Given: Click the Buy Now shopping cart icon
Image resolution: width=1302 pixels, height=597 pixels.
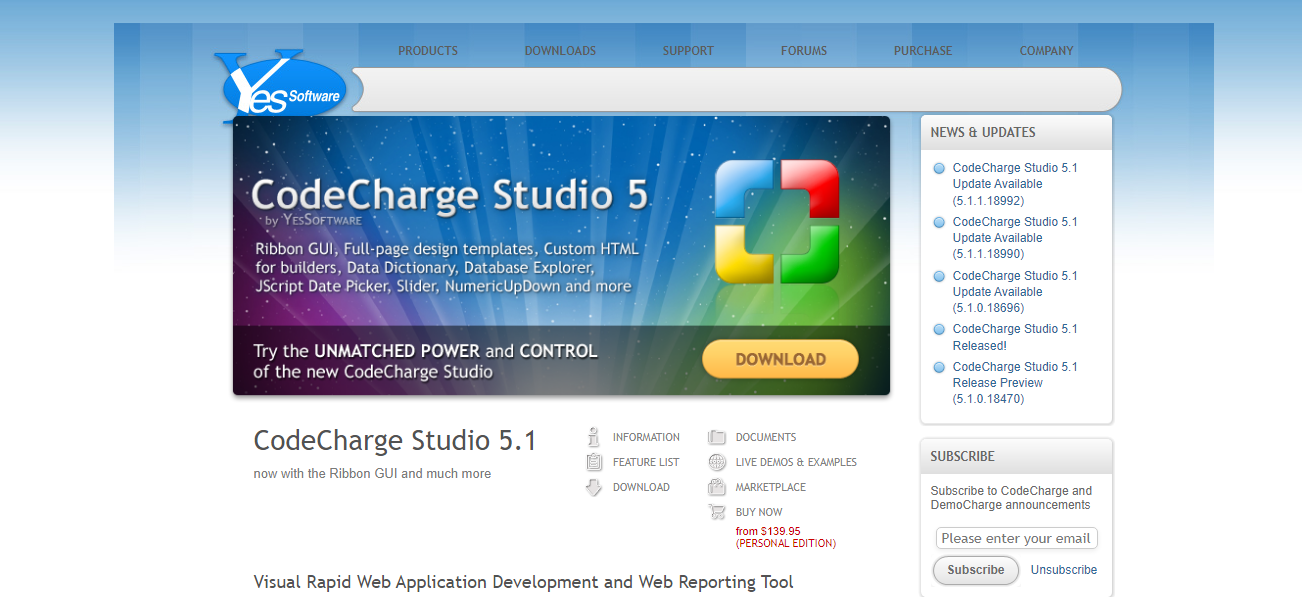Looking at the screenshot, I should 717,511.
